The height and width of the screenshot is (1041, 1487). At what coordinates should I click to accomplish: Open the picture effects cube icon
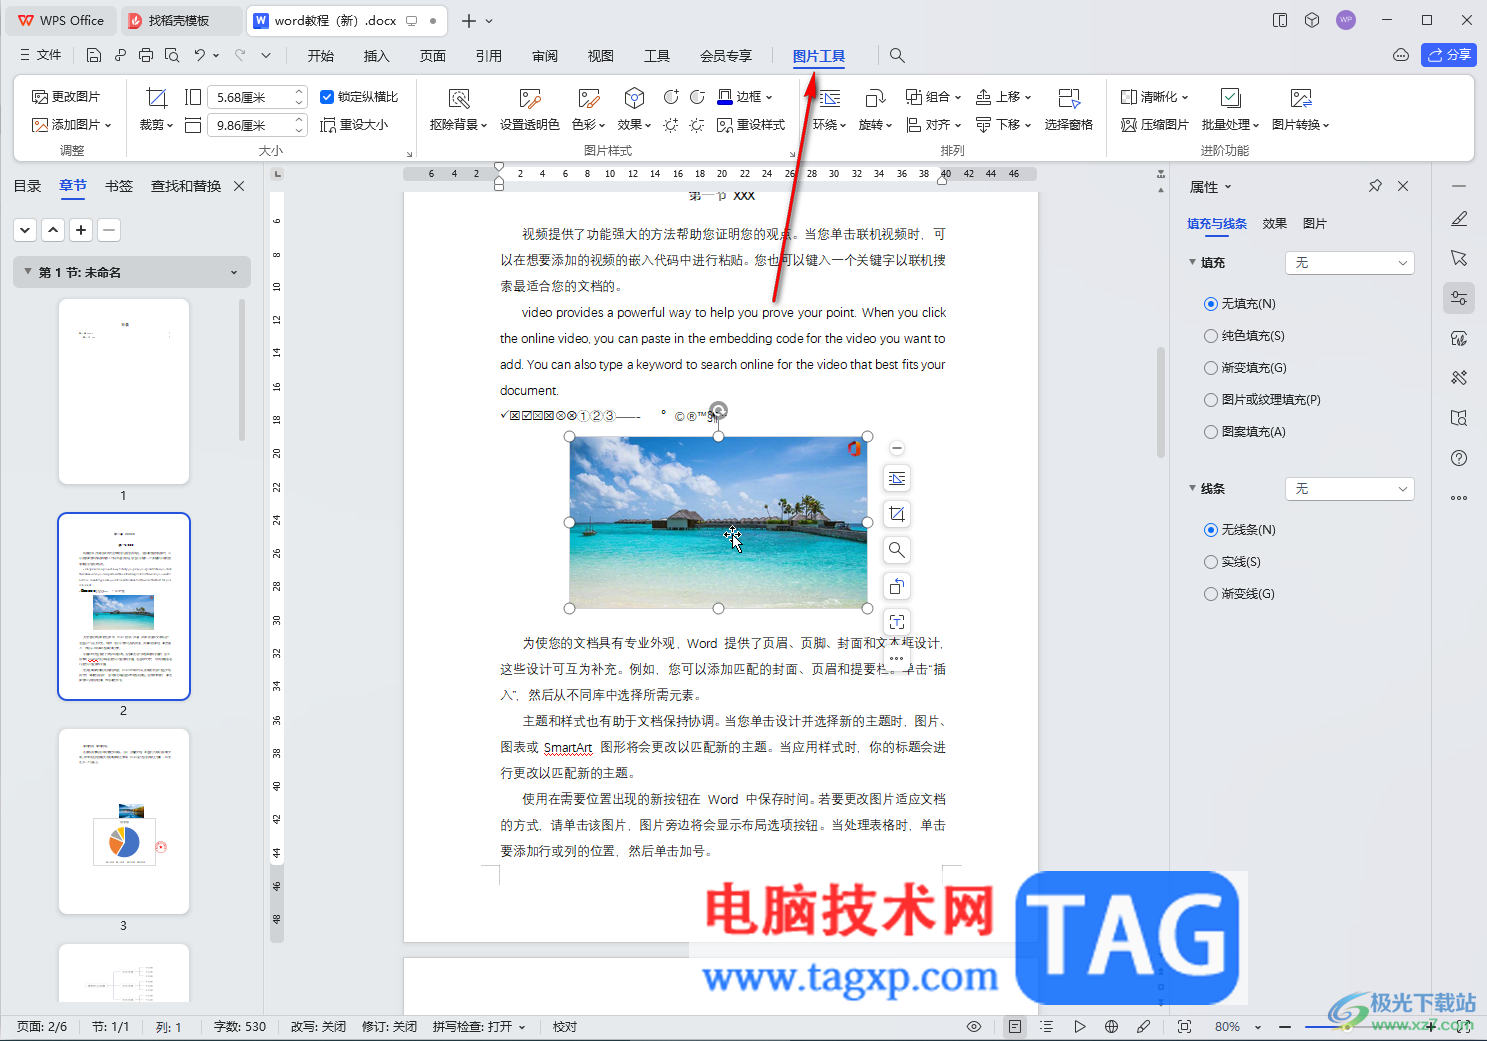(634, 98)
